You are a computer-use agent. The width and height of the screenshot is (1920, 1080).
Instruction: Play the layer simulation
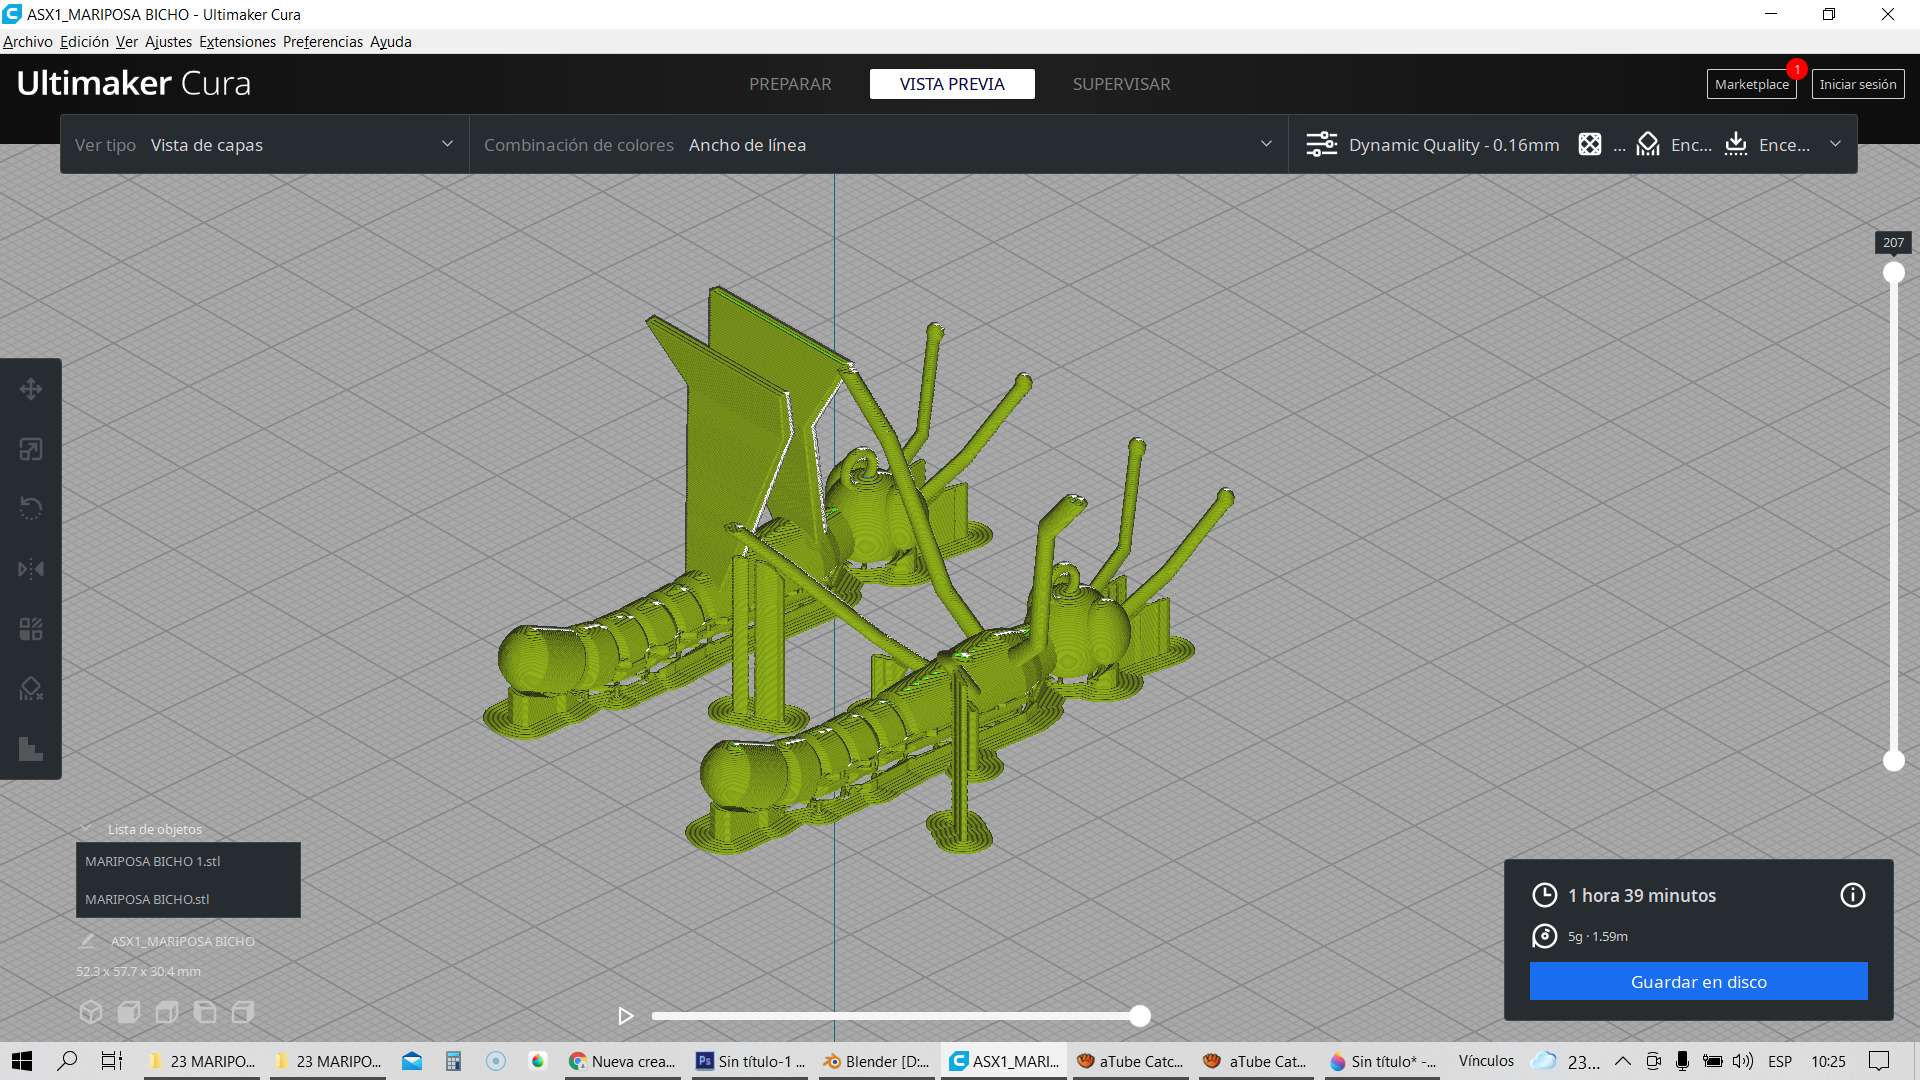626,1016
